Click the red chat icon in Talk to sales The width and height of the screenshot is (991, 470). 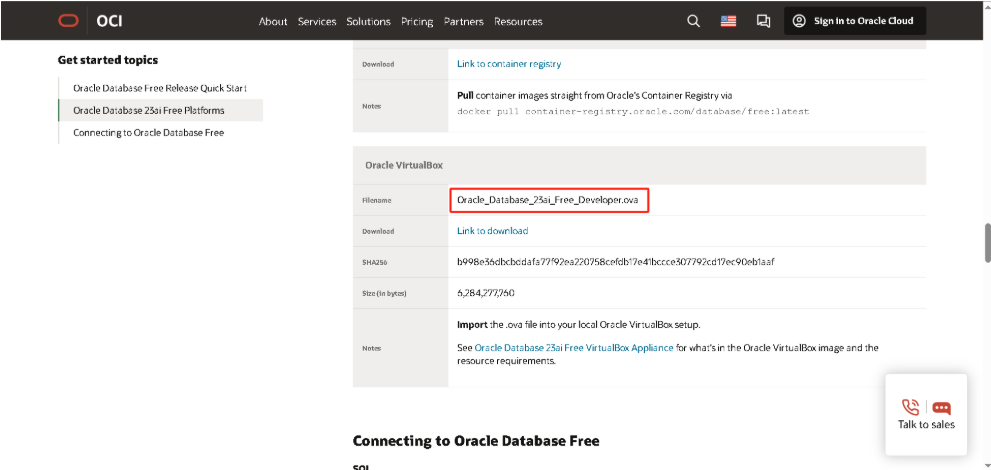pos(941,407)
